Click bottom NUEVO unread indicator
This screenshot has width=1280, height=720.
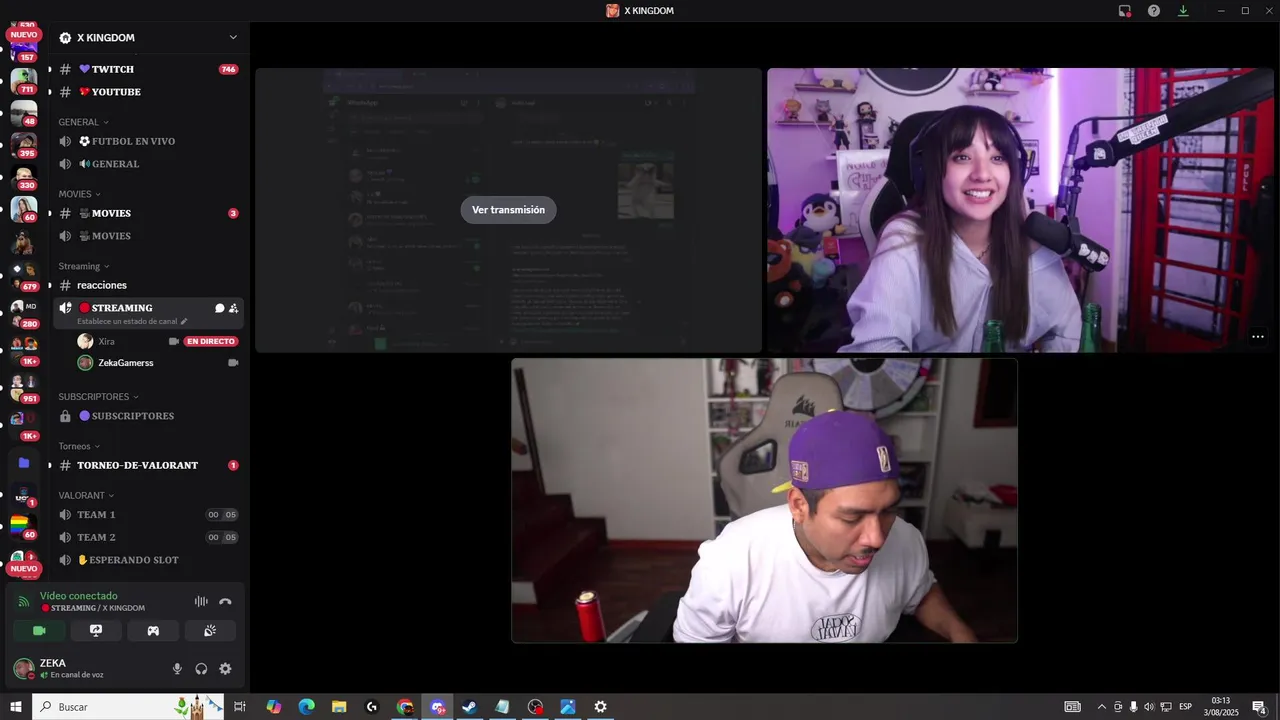click(x=24, y=569)
